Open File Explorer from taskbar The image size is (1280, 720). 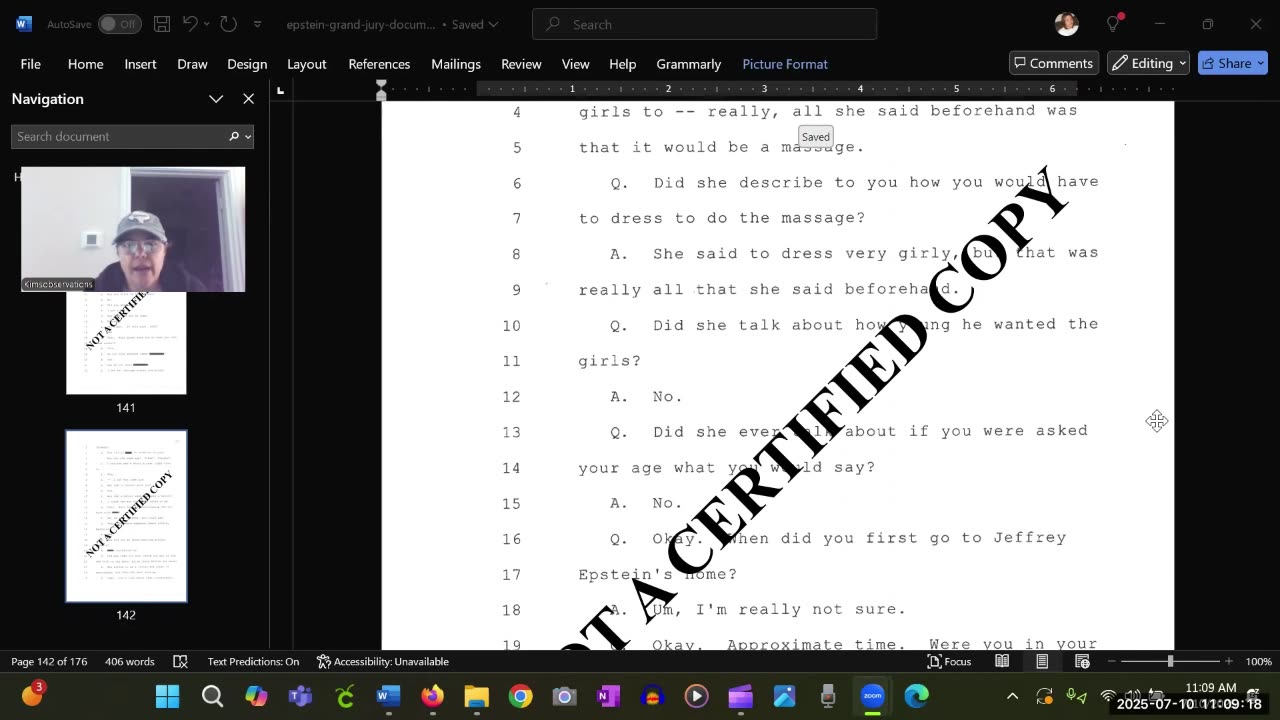tap(476, 696)
